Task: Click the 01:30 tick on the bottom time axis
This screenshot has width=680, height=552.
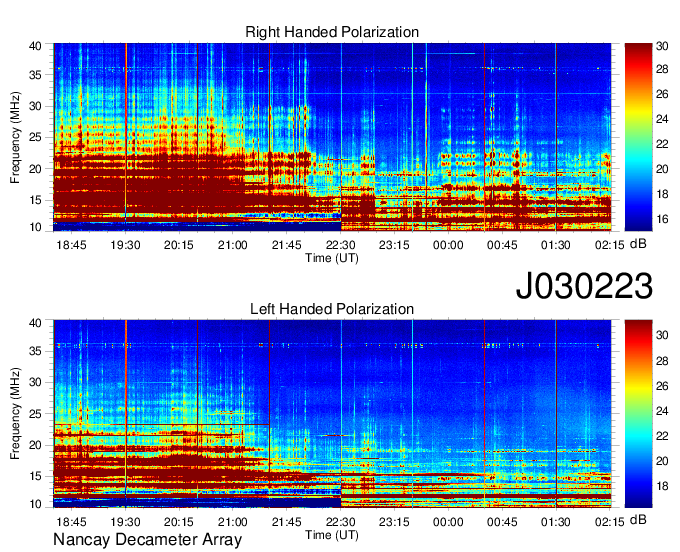Action: click(556, 523)
